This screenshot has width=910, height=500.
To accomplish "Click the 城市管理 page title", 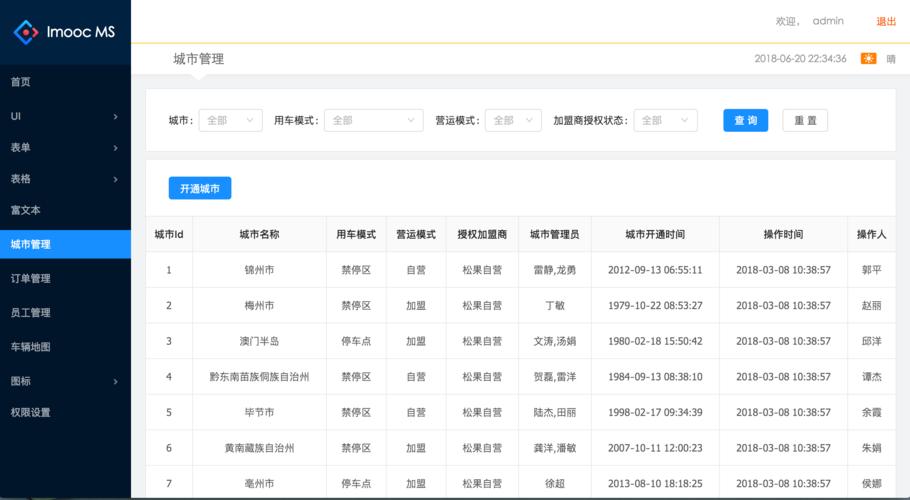I will 198,59.
